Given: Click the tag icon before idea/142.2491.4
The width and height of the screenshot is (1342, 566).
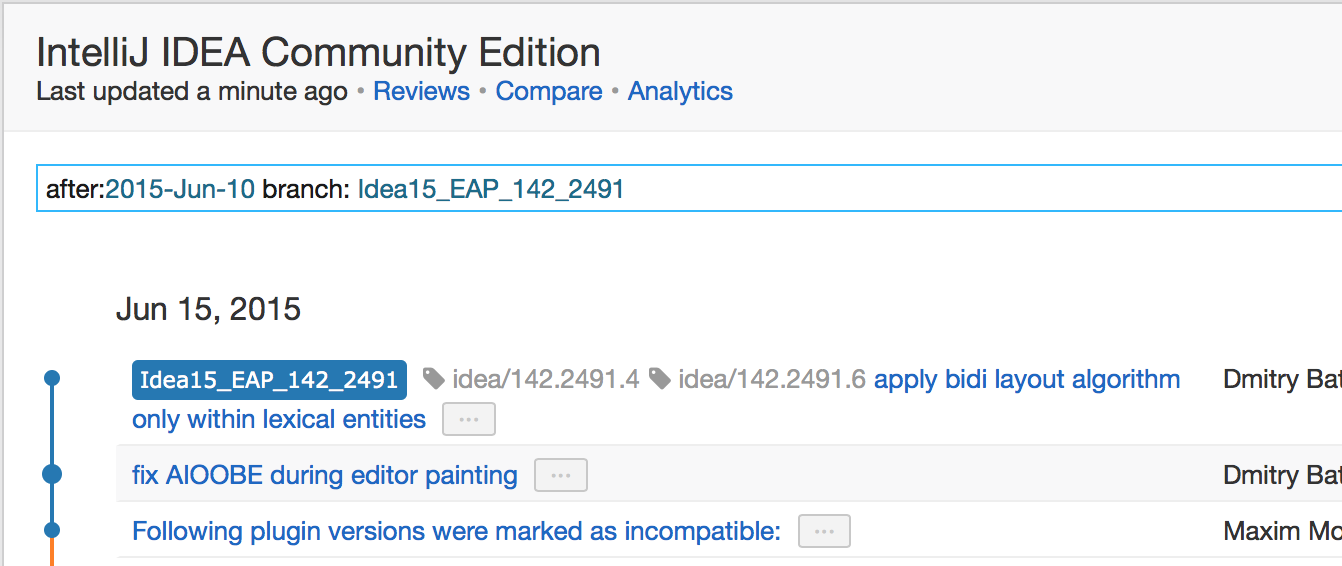Looking at the screenshot, I should click(x=433, y=379).
